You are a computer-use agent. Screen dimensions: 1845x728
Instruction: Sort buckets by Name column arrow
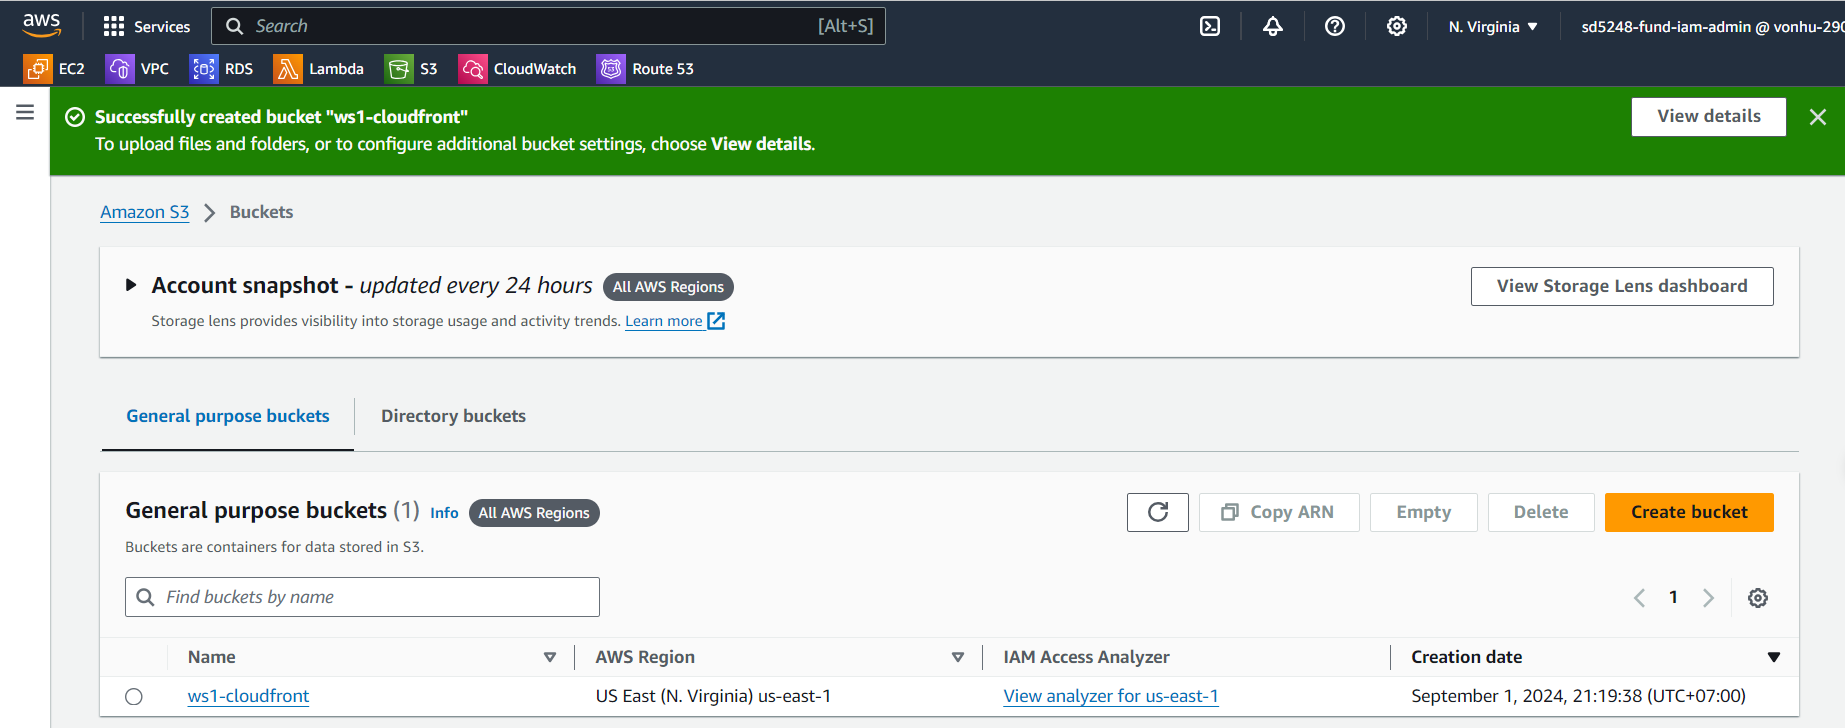coord(550,657)
